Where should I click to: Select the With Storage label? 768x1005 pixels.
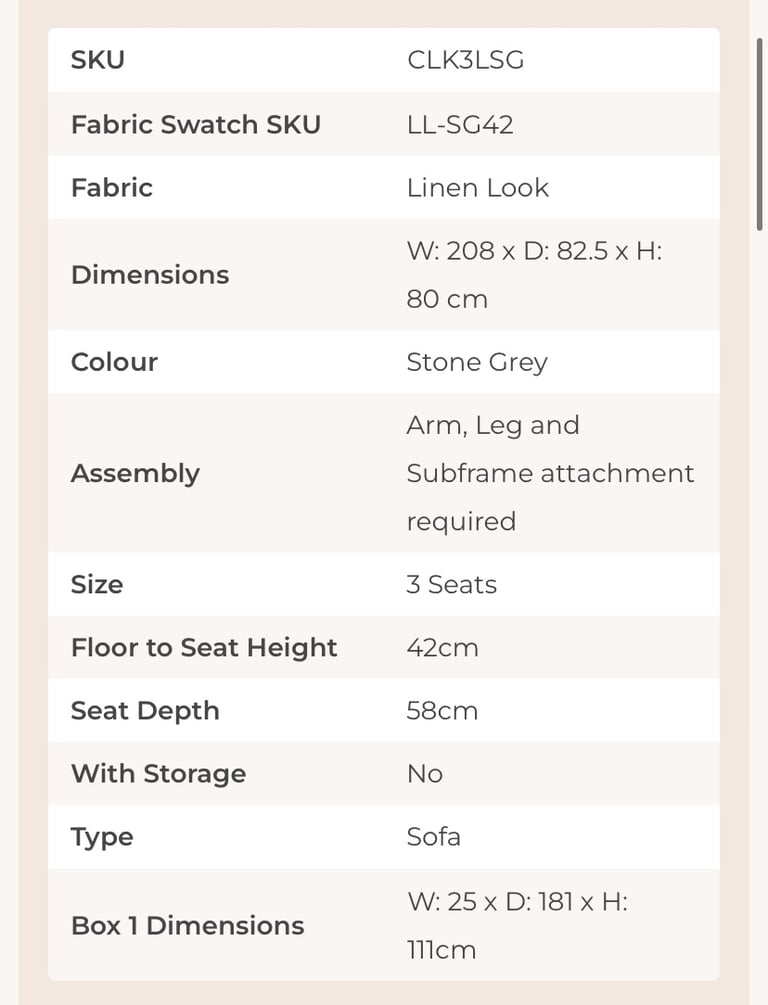click(x=158, y=774)
